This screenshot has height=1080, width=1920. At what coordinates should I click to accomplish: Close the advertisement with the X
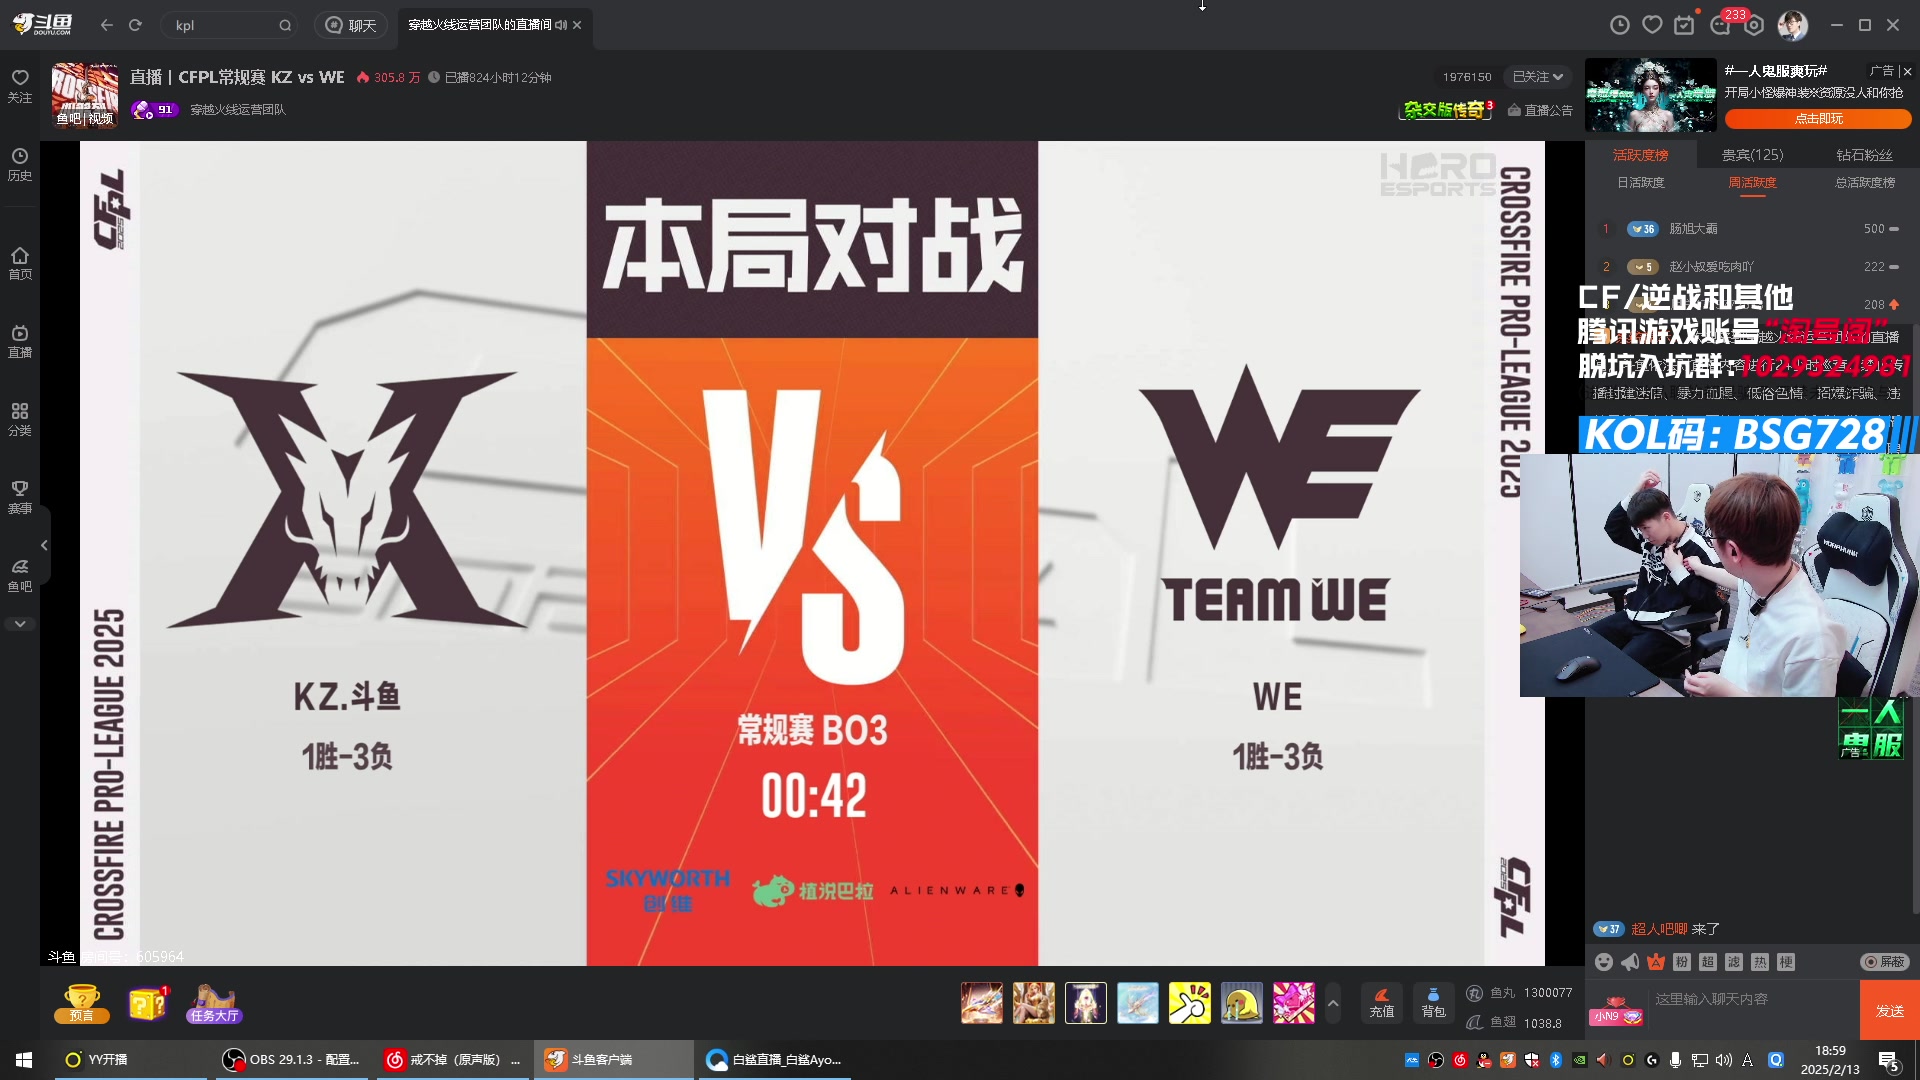1907,71
